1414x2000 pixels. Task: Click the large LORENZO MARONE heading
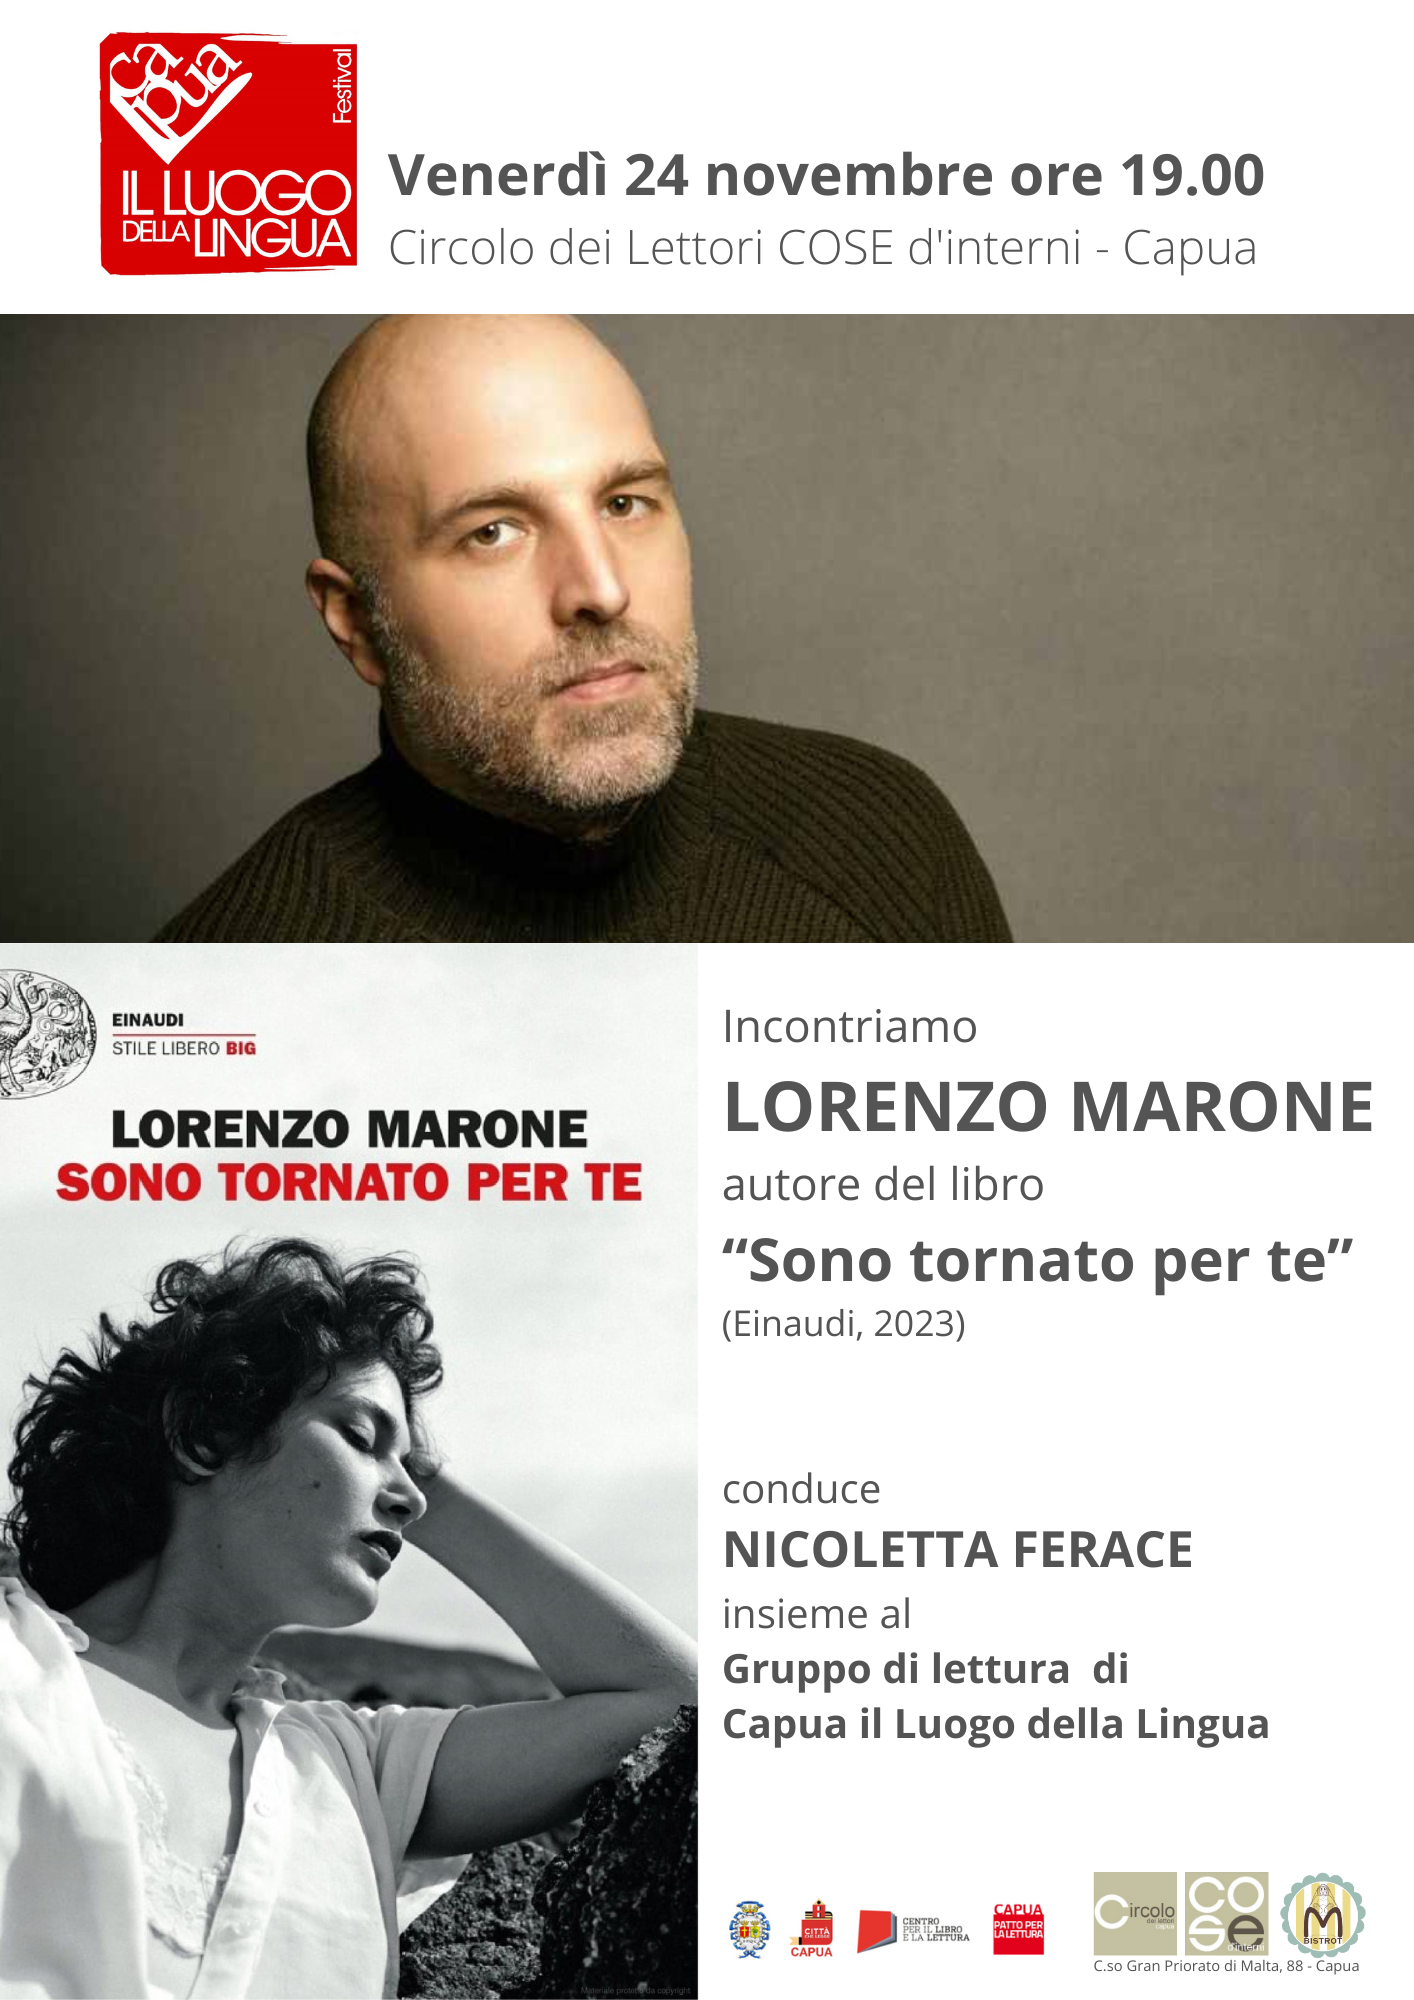coord(1048,1107)
